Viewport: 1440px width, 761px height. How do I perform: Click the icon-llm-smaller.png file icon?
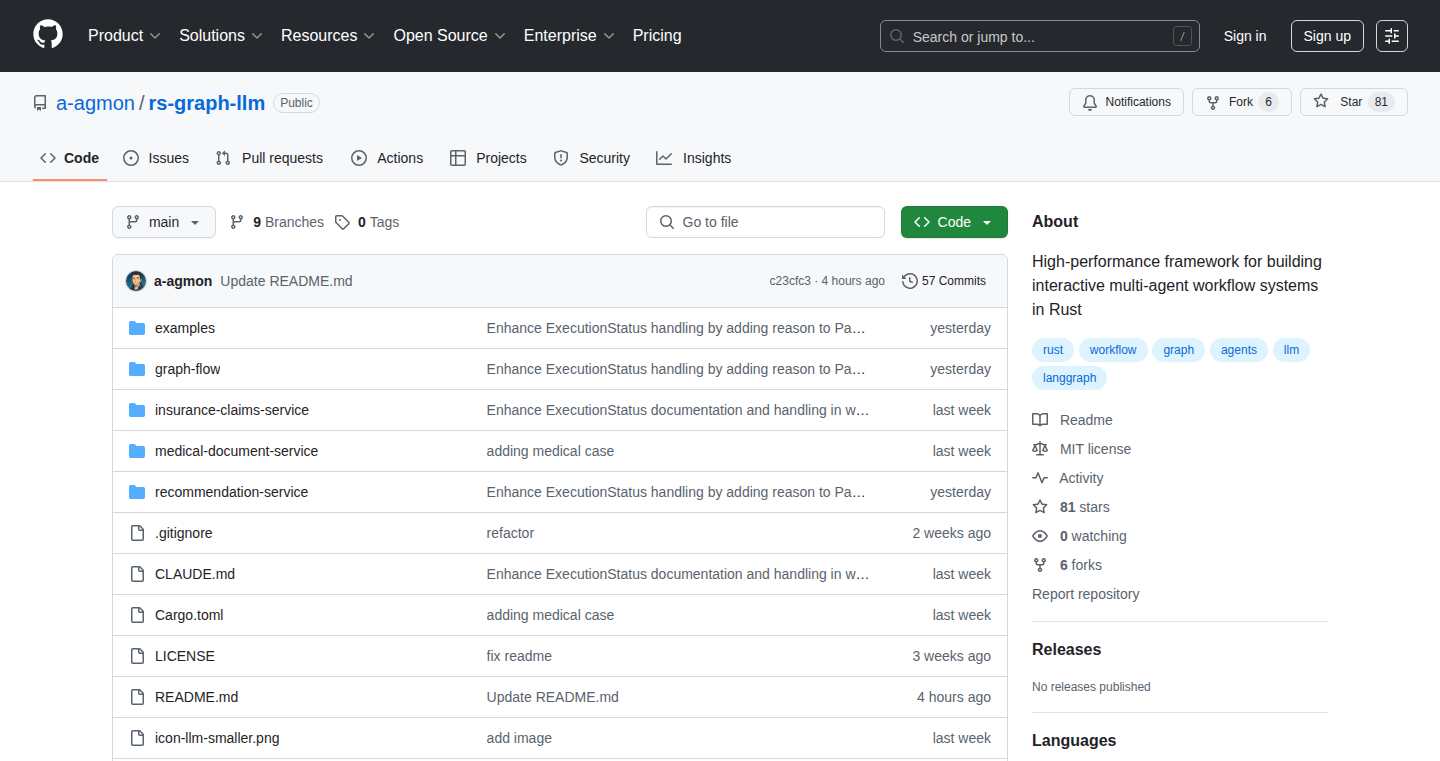pyautogui.click(x=137, y=738)
